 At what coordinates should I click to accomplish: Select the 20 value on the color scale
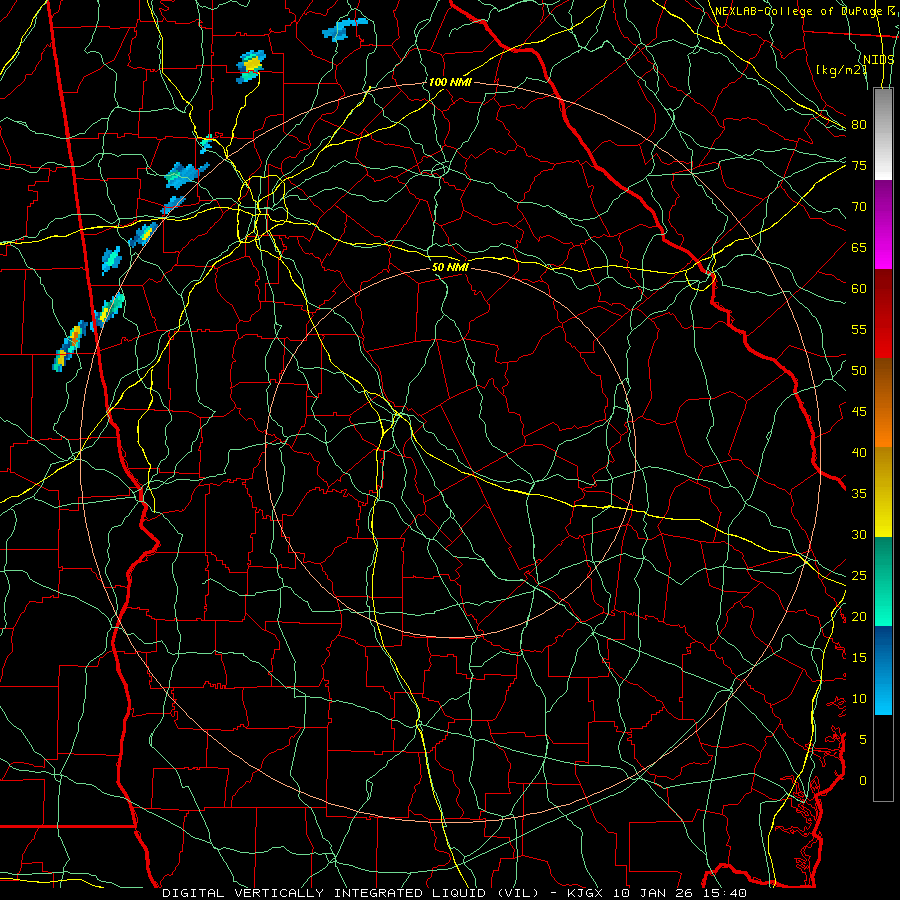[x=859, y=616]
